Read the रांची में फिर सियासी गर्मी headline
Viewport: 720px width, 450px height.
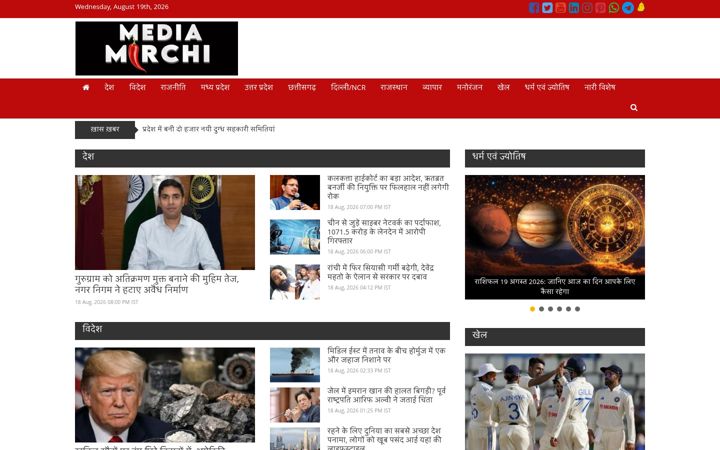click(381, 272)
